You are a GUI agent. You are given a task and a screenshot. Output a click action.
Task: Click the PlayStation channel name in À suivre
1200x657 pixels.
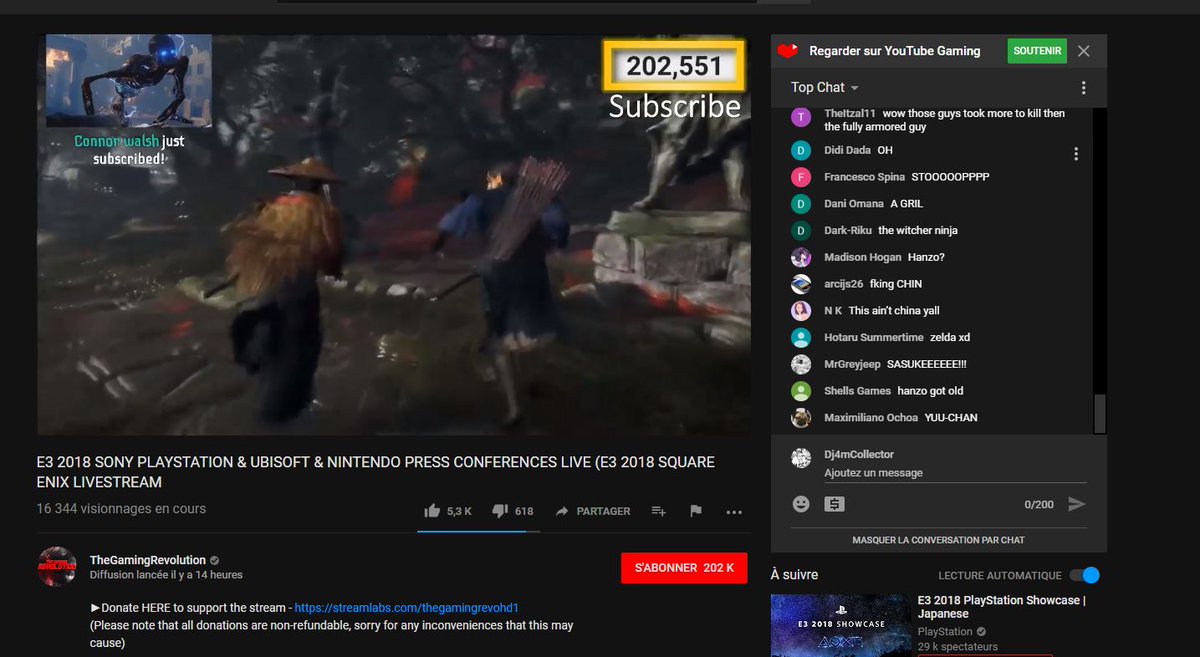tap(945, 632)
